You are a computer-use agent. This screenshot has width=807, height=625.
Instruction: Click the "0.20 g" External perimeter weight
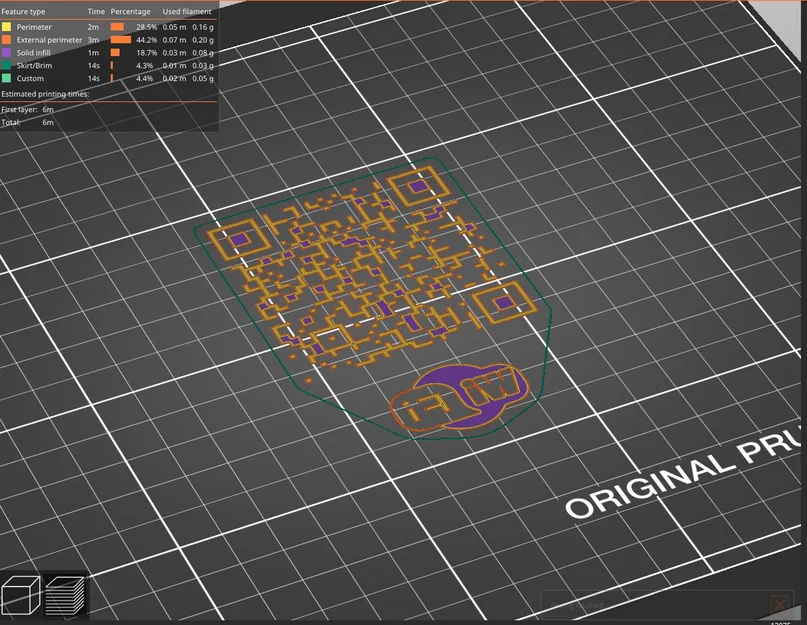coord(203,40)
